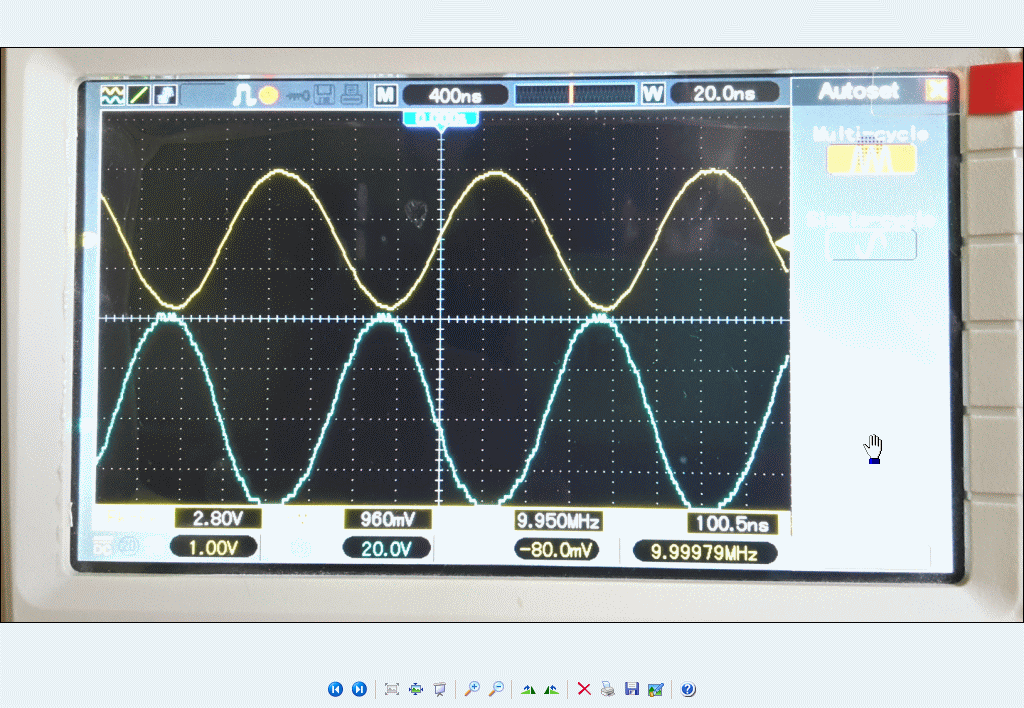
Task: Rotate the image clockwise
Action: click(528, 689)
